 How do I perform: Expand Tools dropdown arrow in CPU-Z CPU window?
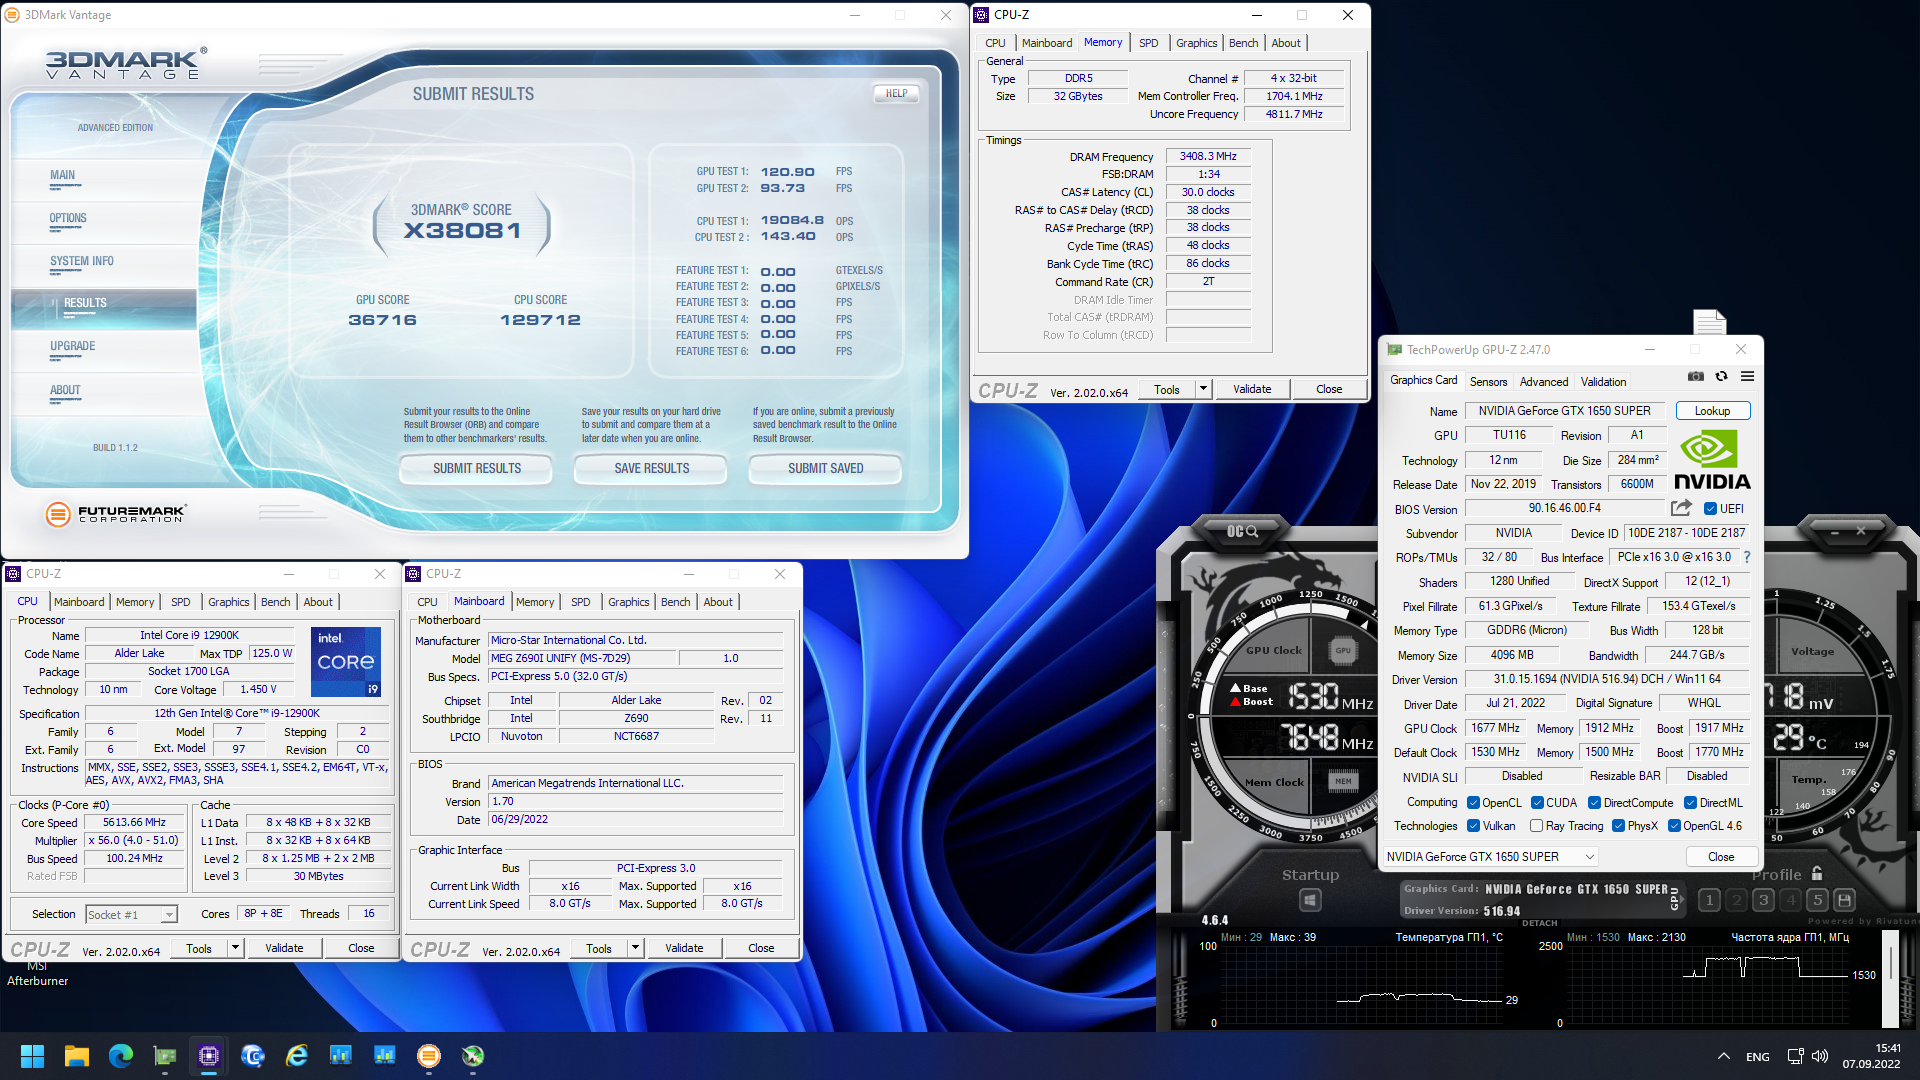pos(235,948)
